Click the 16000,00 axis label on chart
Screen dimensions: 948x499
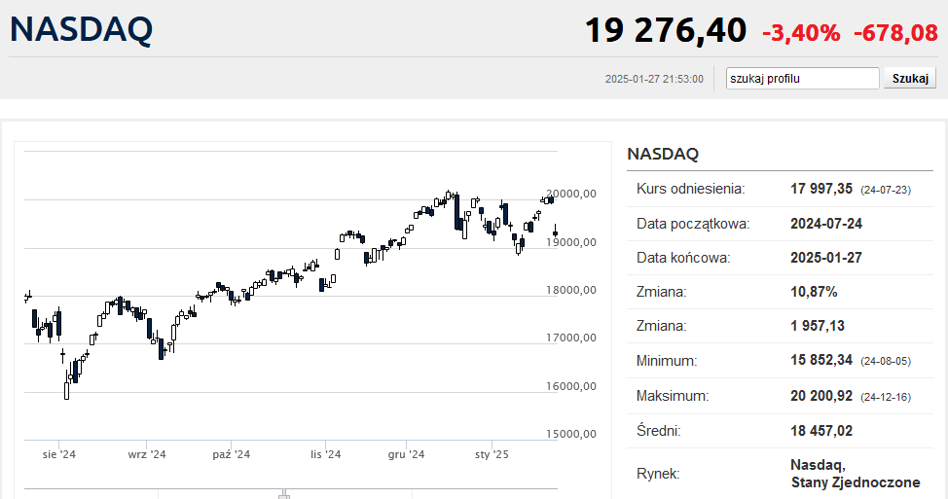(571, 386)
